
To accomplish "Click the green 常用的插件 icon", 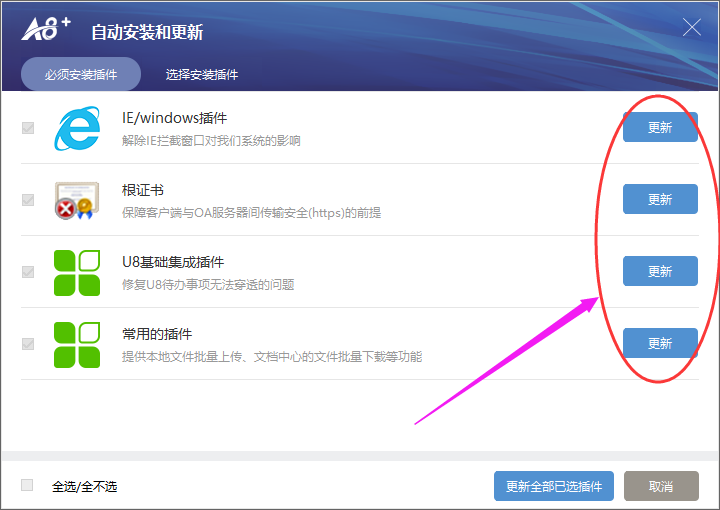I will pos(77,344).
